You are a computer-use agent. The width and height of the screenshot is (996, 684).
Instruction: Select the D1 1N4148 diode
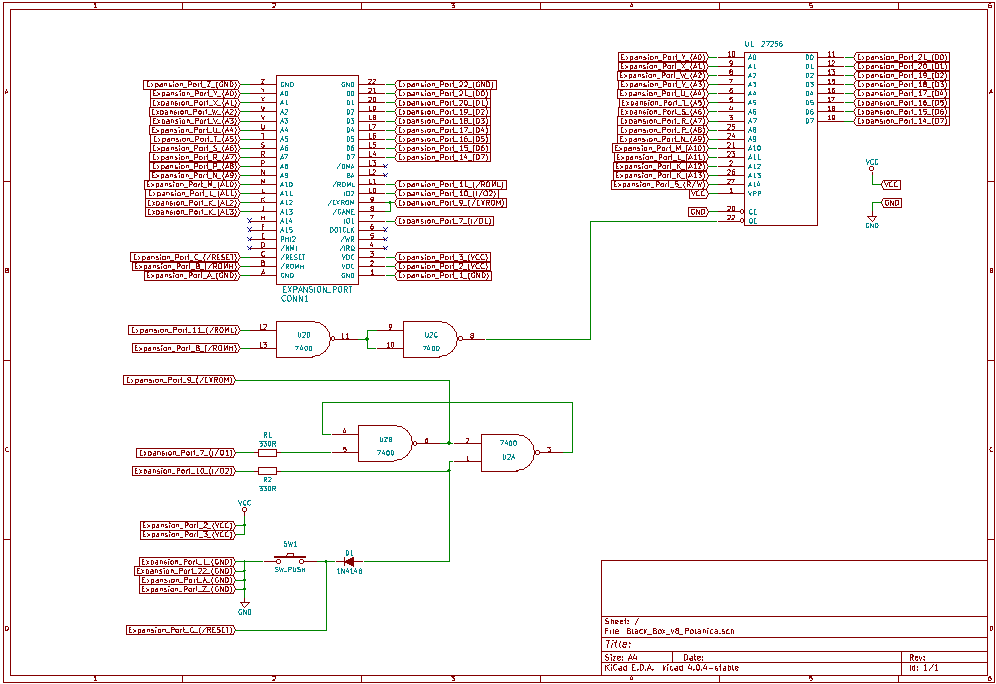[349, 561]
